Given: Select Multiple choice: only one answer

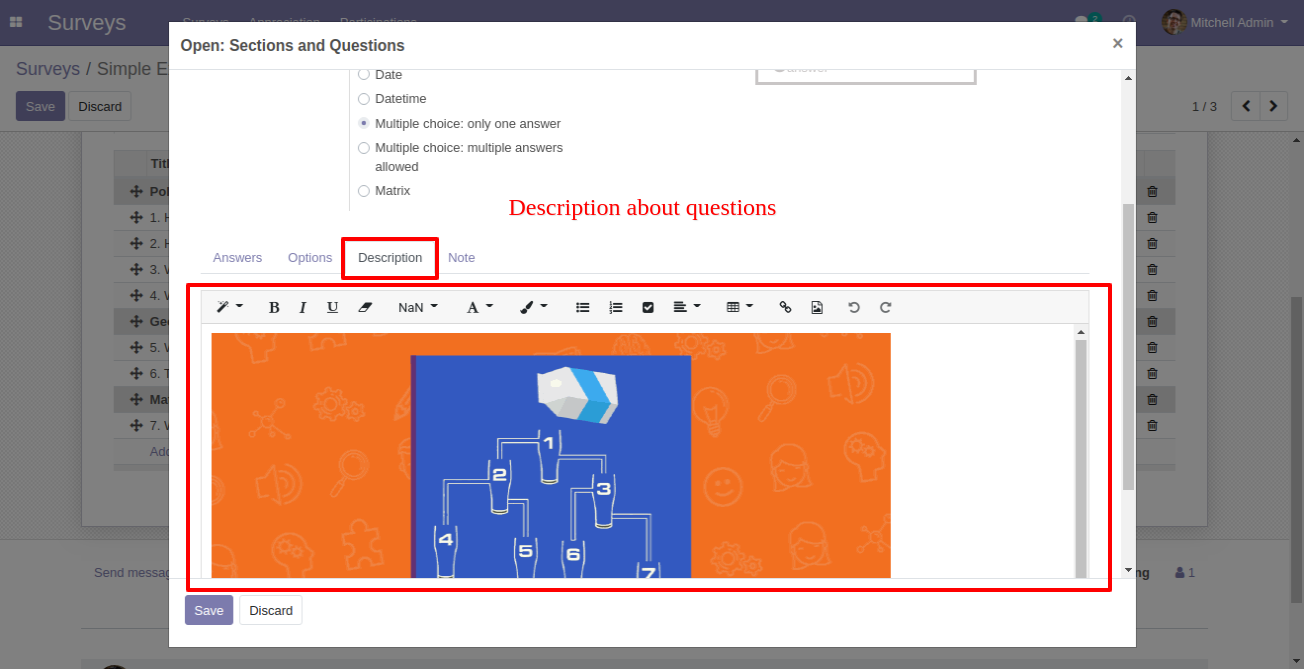Looking at the screenshot, I should [x=364, y=124].
